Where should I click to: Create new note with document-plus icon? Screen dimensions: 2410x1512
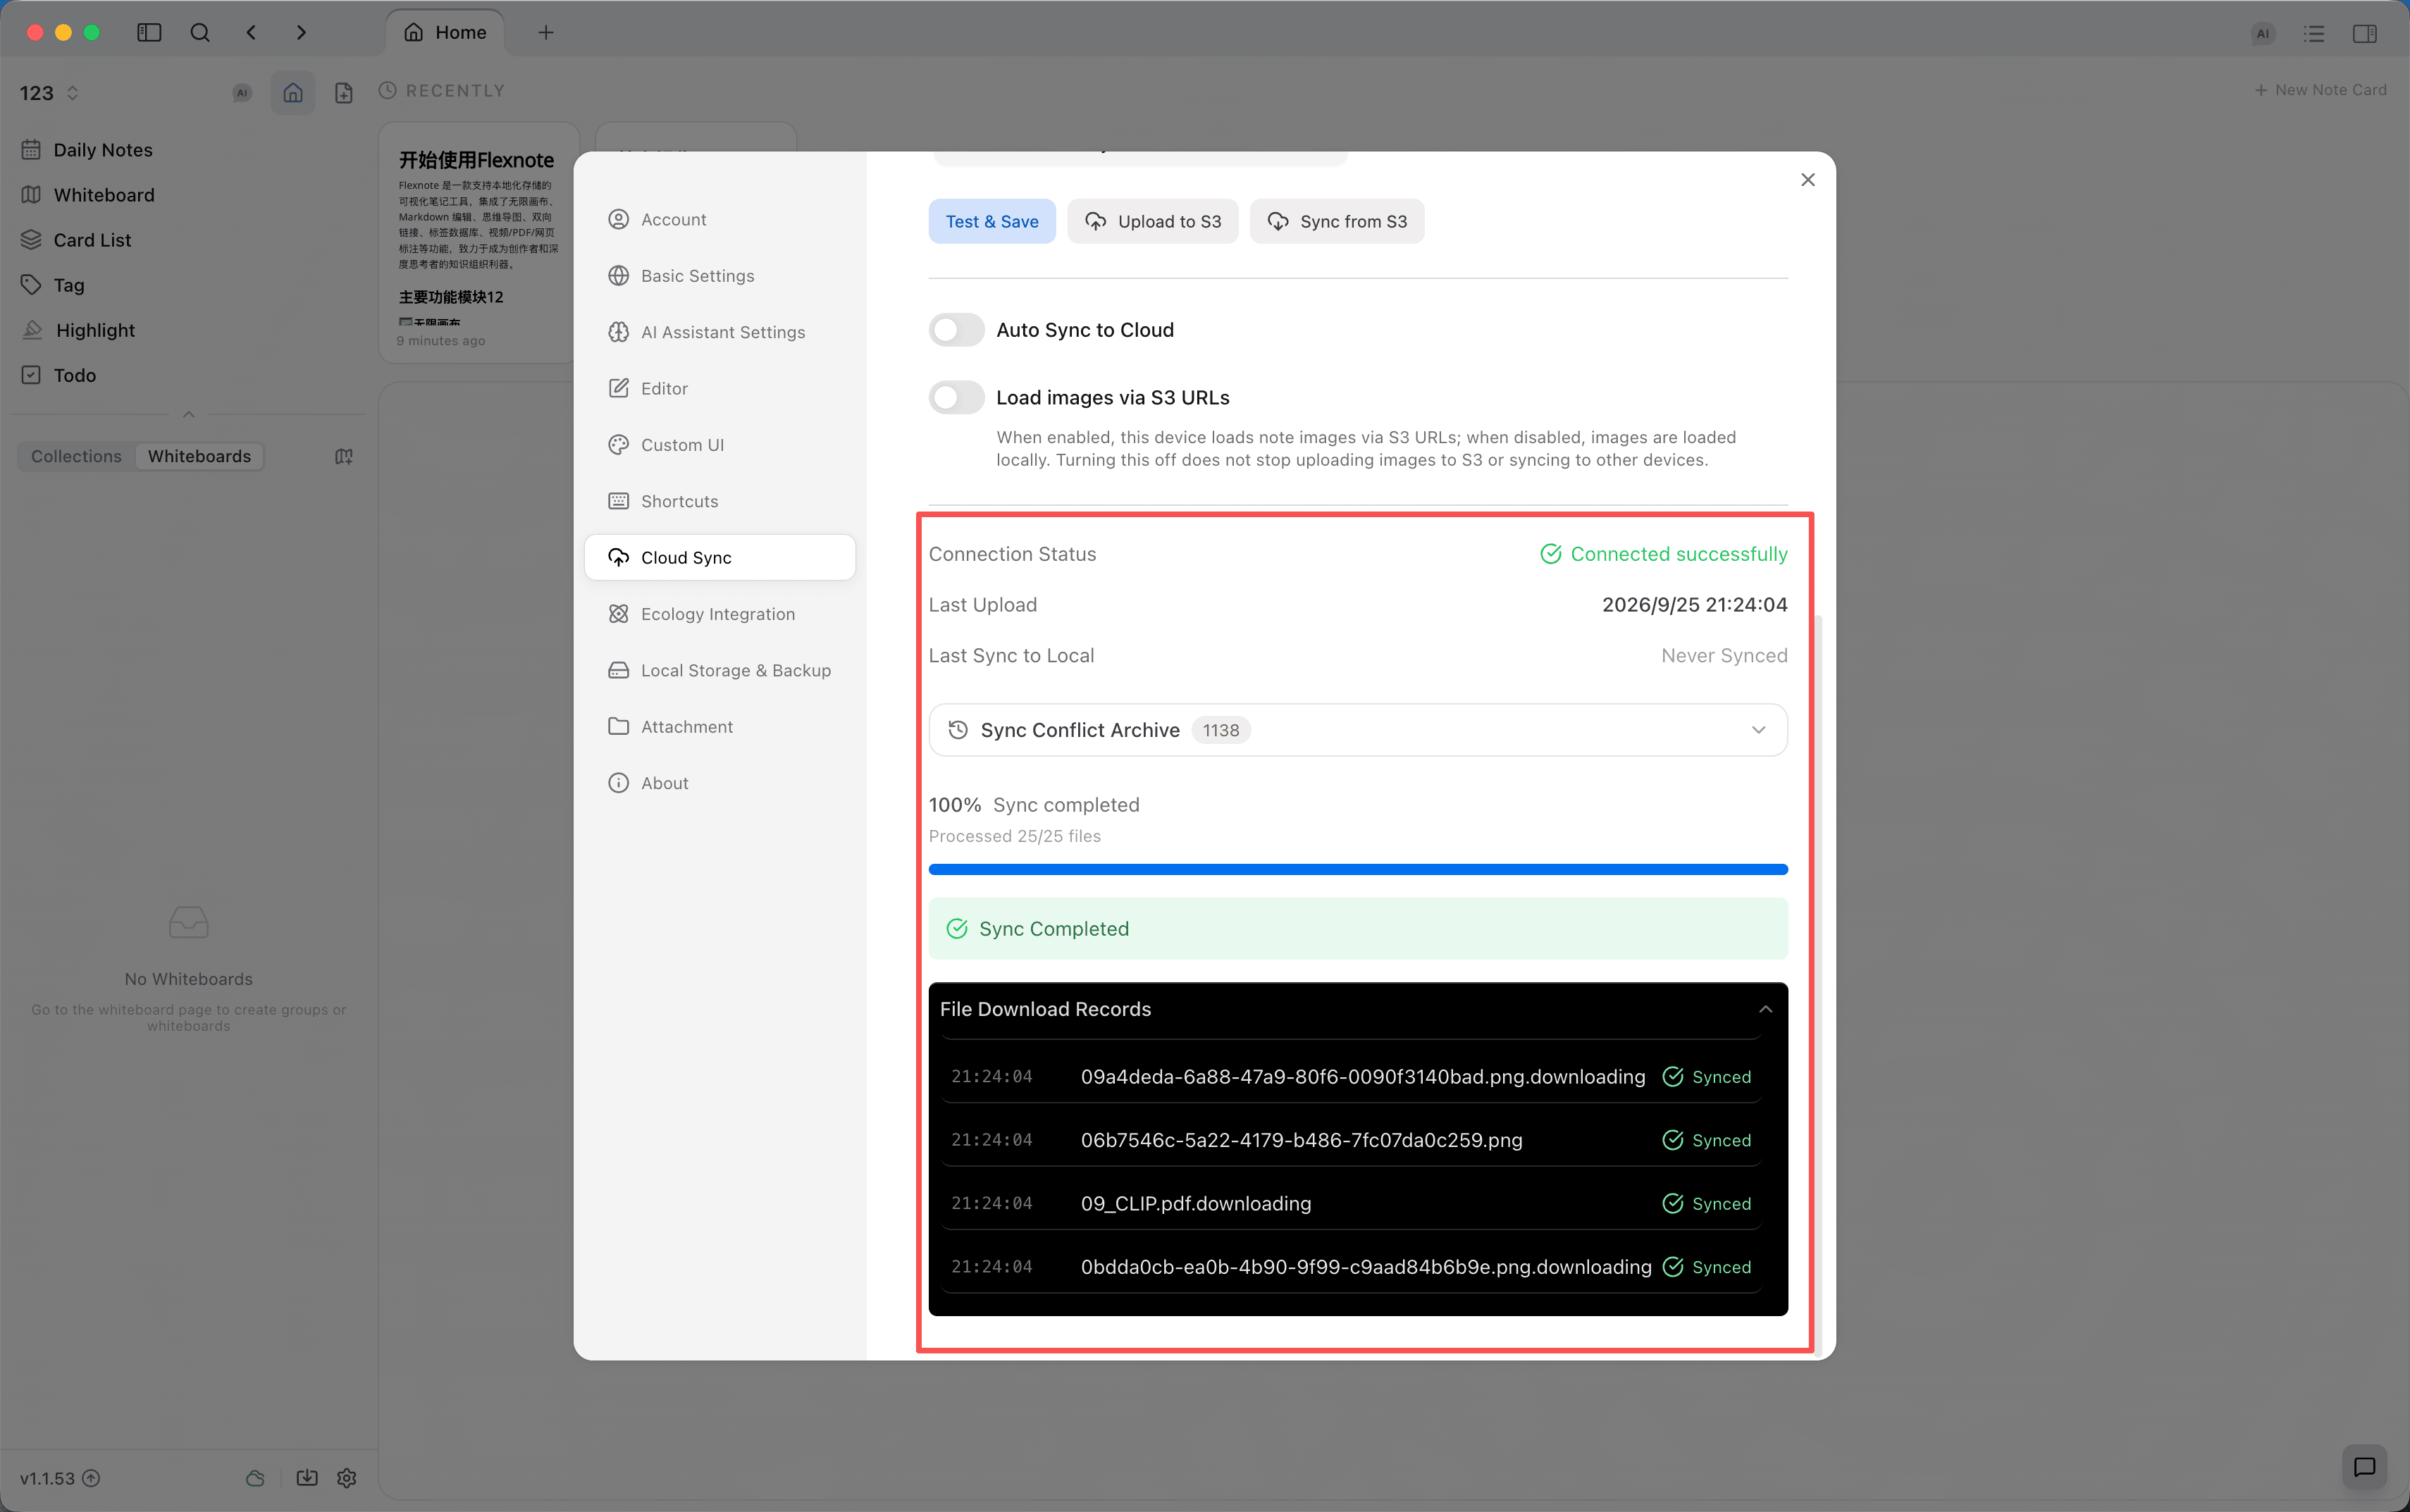[344, 93]
